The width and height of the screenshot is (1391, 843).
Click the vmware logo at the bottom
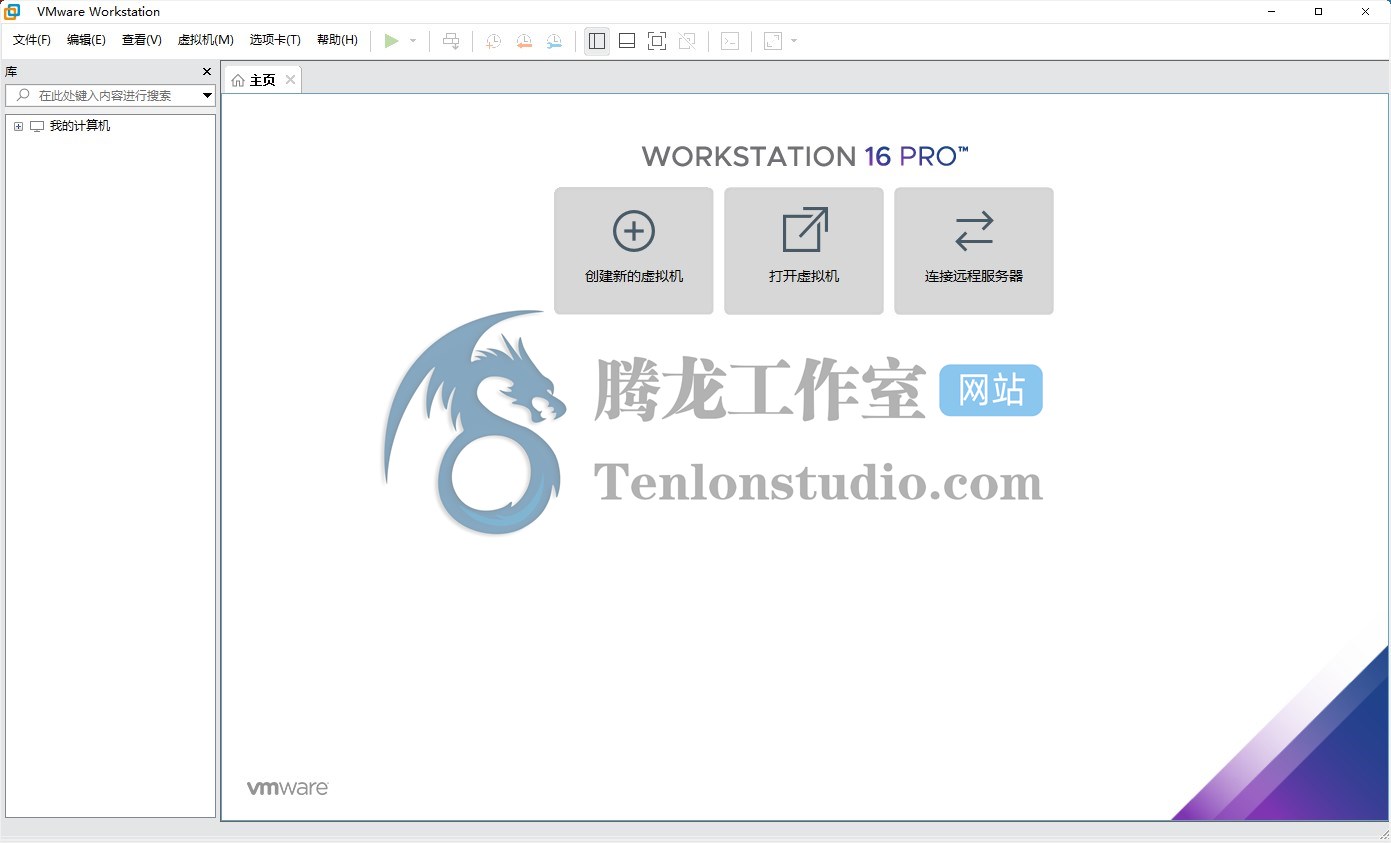[288, 788]
